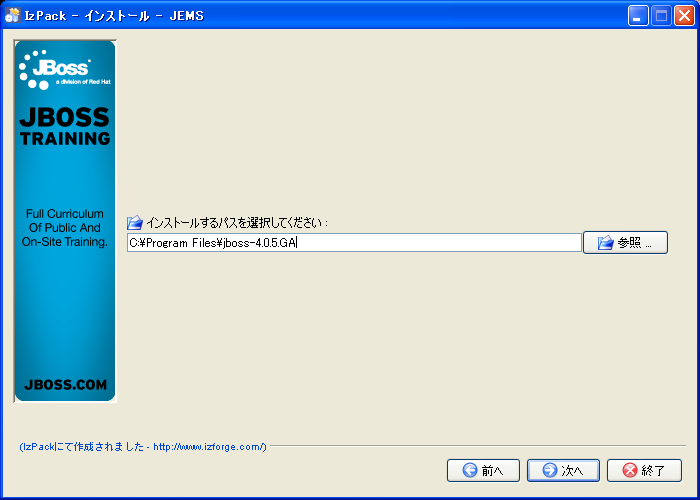Click the Full Curriculum banner text
This screenshot has width=700, height=500.
[65, 228]
